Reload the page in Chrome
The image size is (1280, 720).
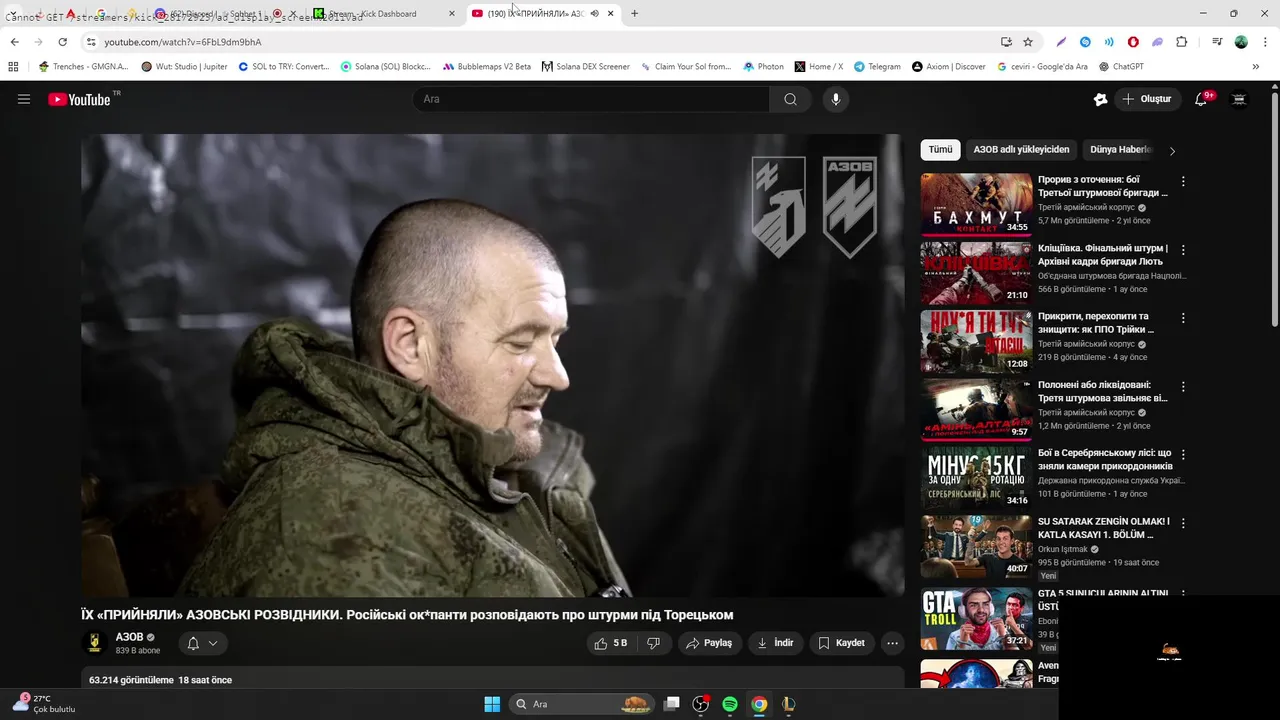pyautogui.click(x=62, y=42)
